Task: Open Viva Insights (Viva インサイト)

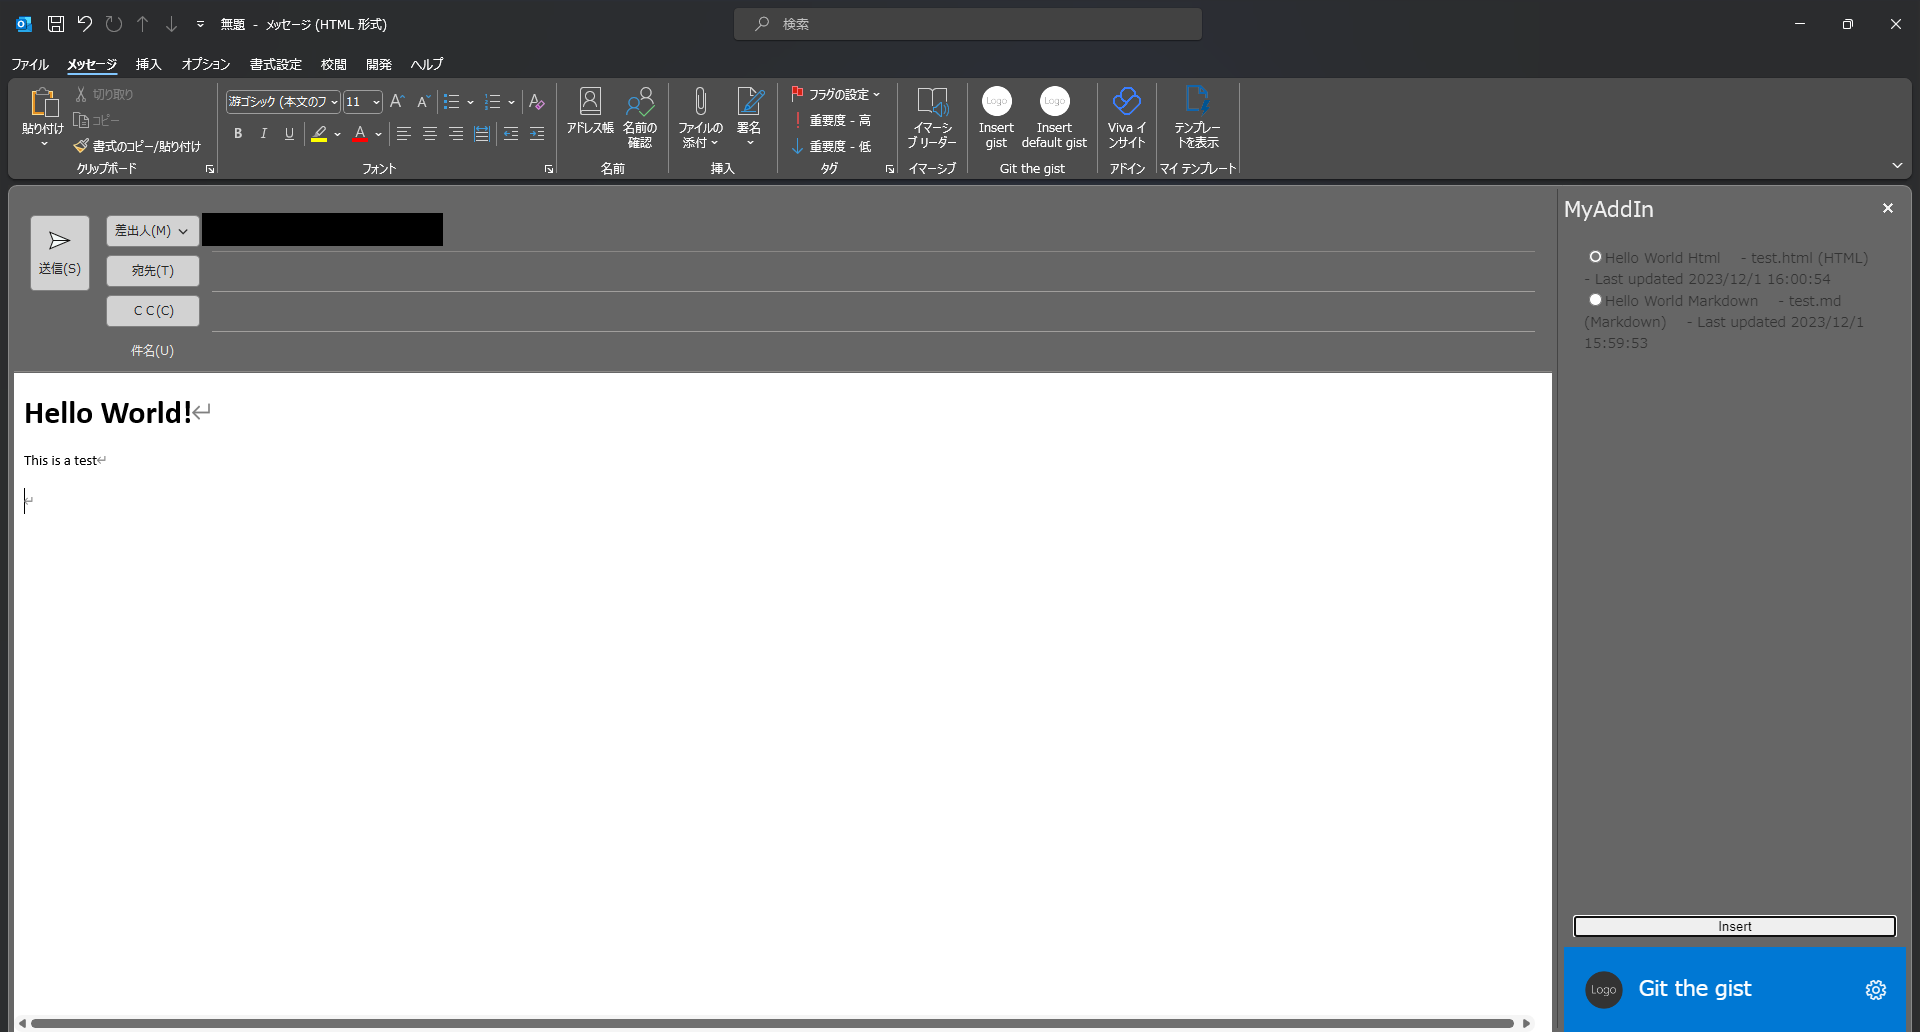Action: pos(1127,118)
